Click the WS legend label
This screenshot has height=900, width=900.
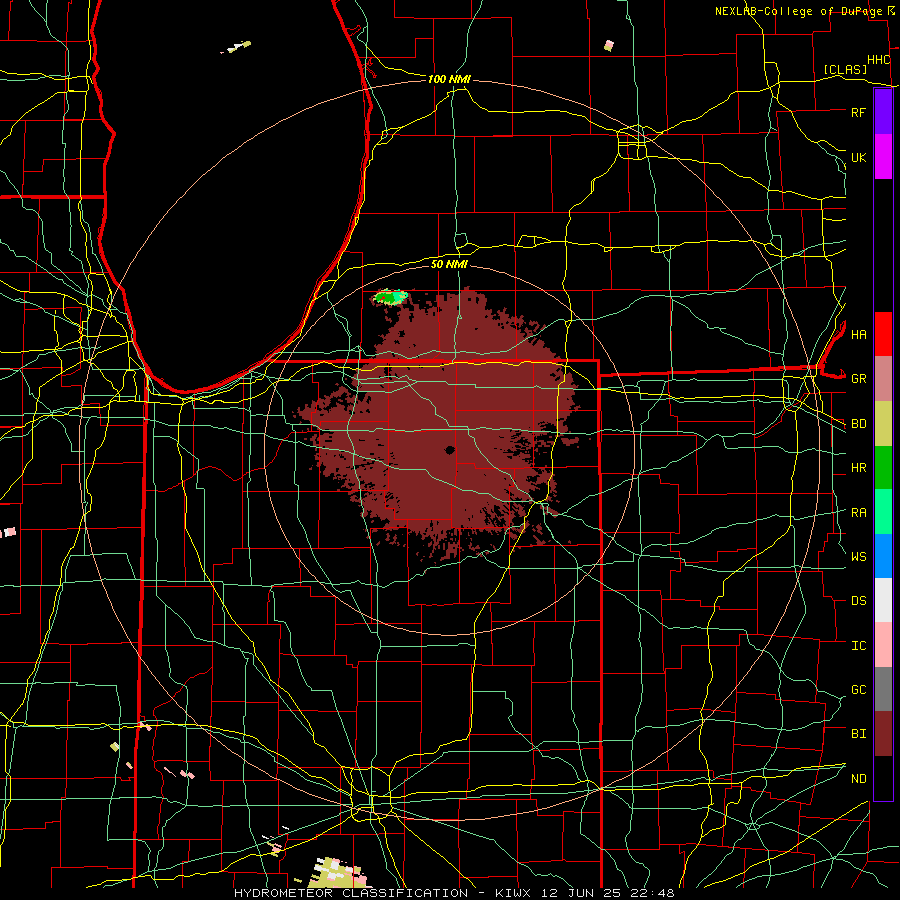[858, 557]
